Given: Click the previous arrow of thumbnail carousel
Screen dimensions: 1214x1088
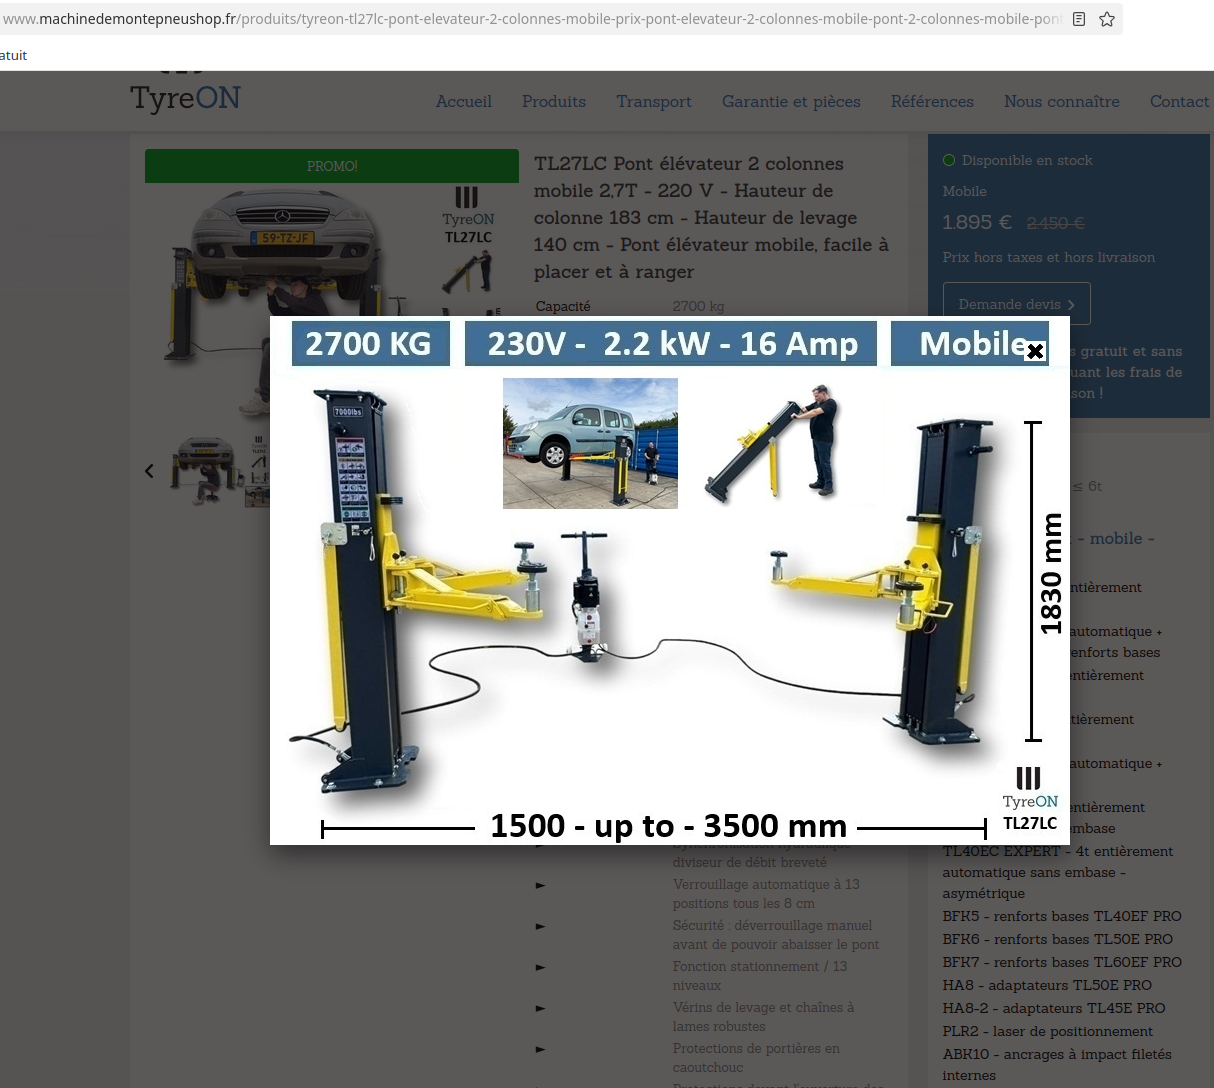Looking at the screenshot, I should [149, 471].
